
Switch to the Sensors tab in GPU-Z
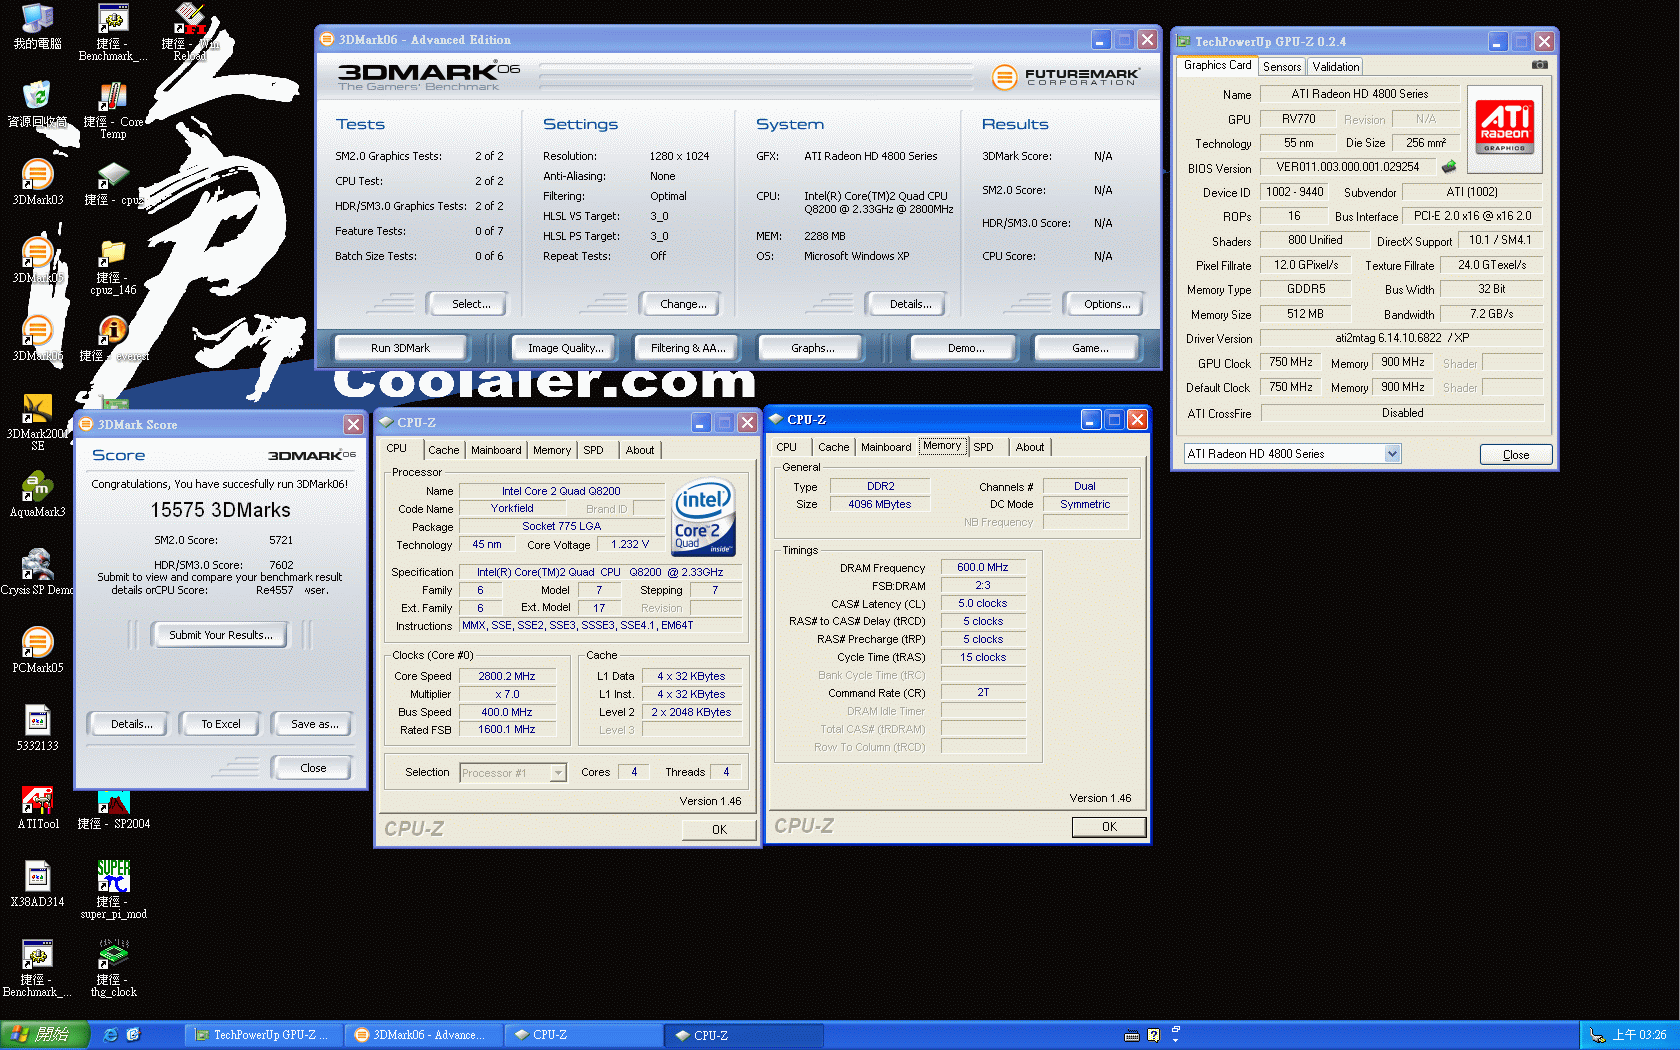pyautogui.click(x=1282, y=67)
